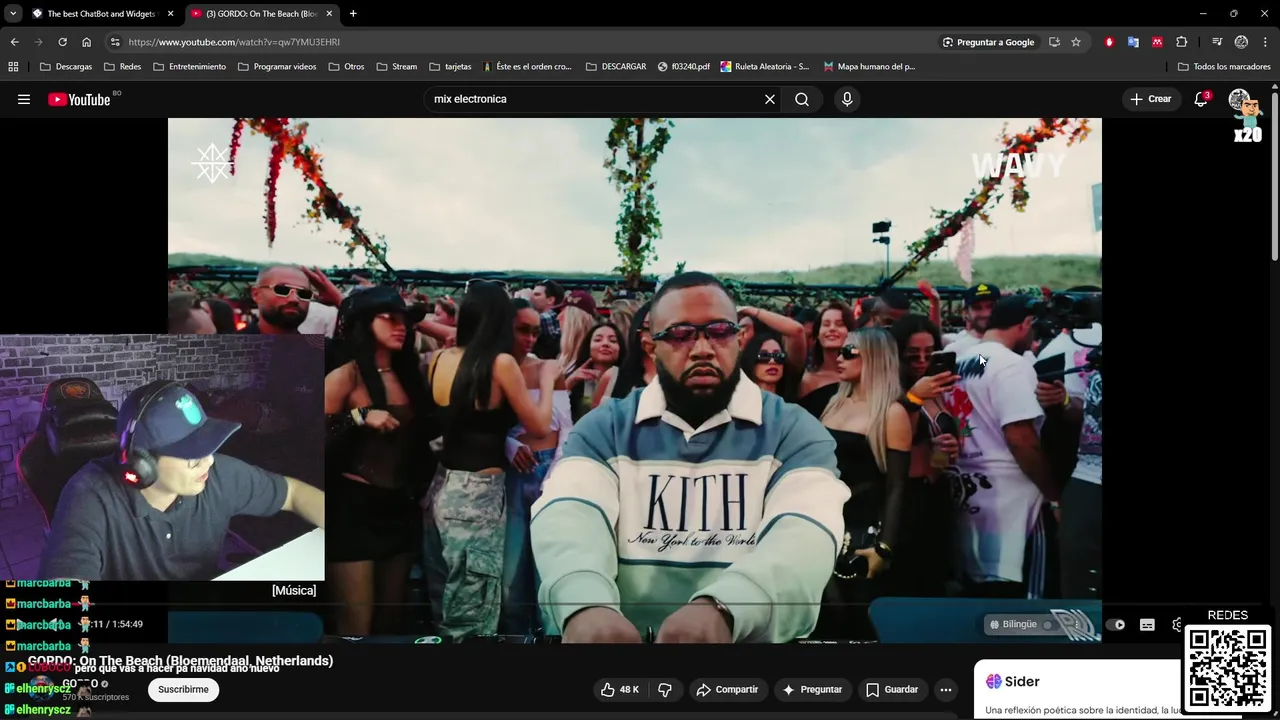Screen dimensions: 1280x720
Task: Open the YouTube account avatar menu
Action: [x=1240, y=101]
